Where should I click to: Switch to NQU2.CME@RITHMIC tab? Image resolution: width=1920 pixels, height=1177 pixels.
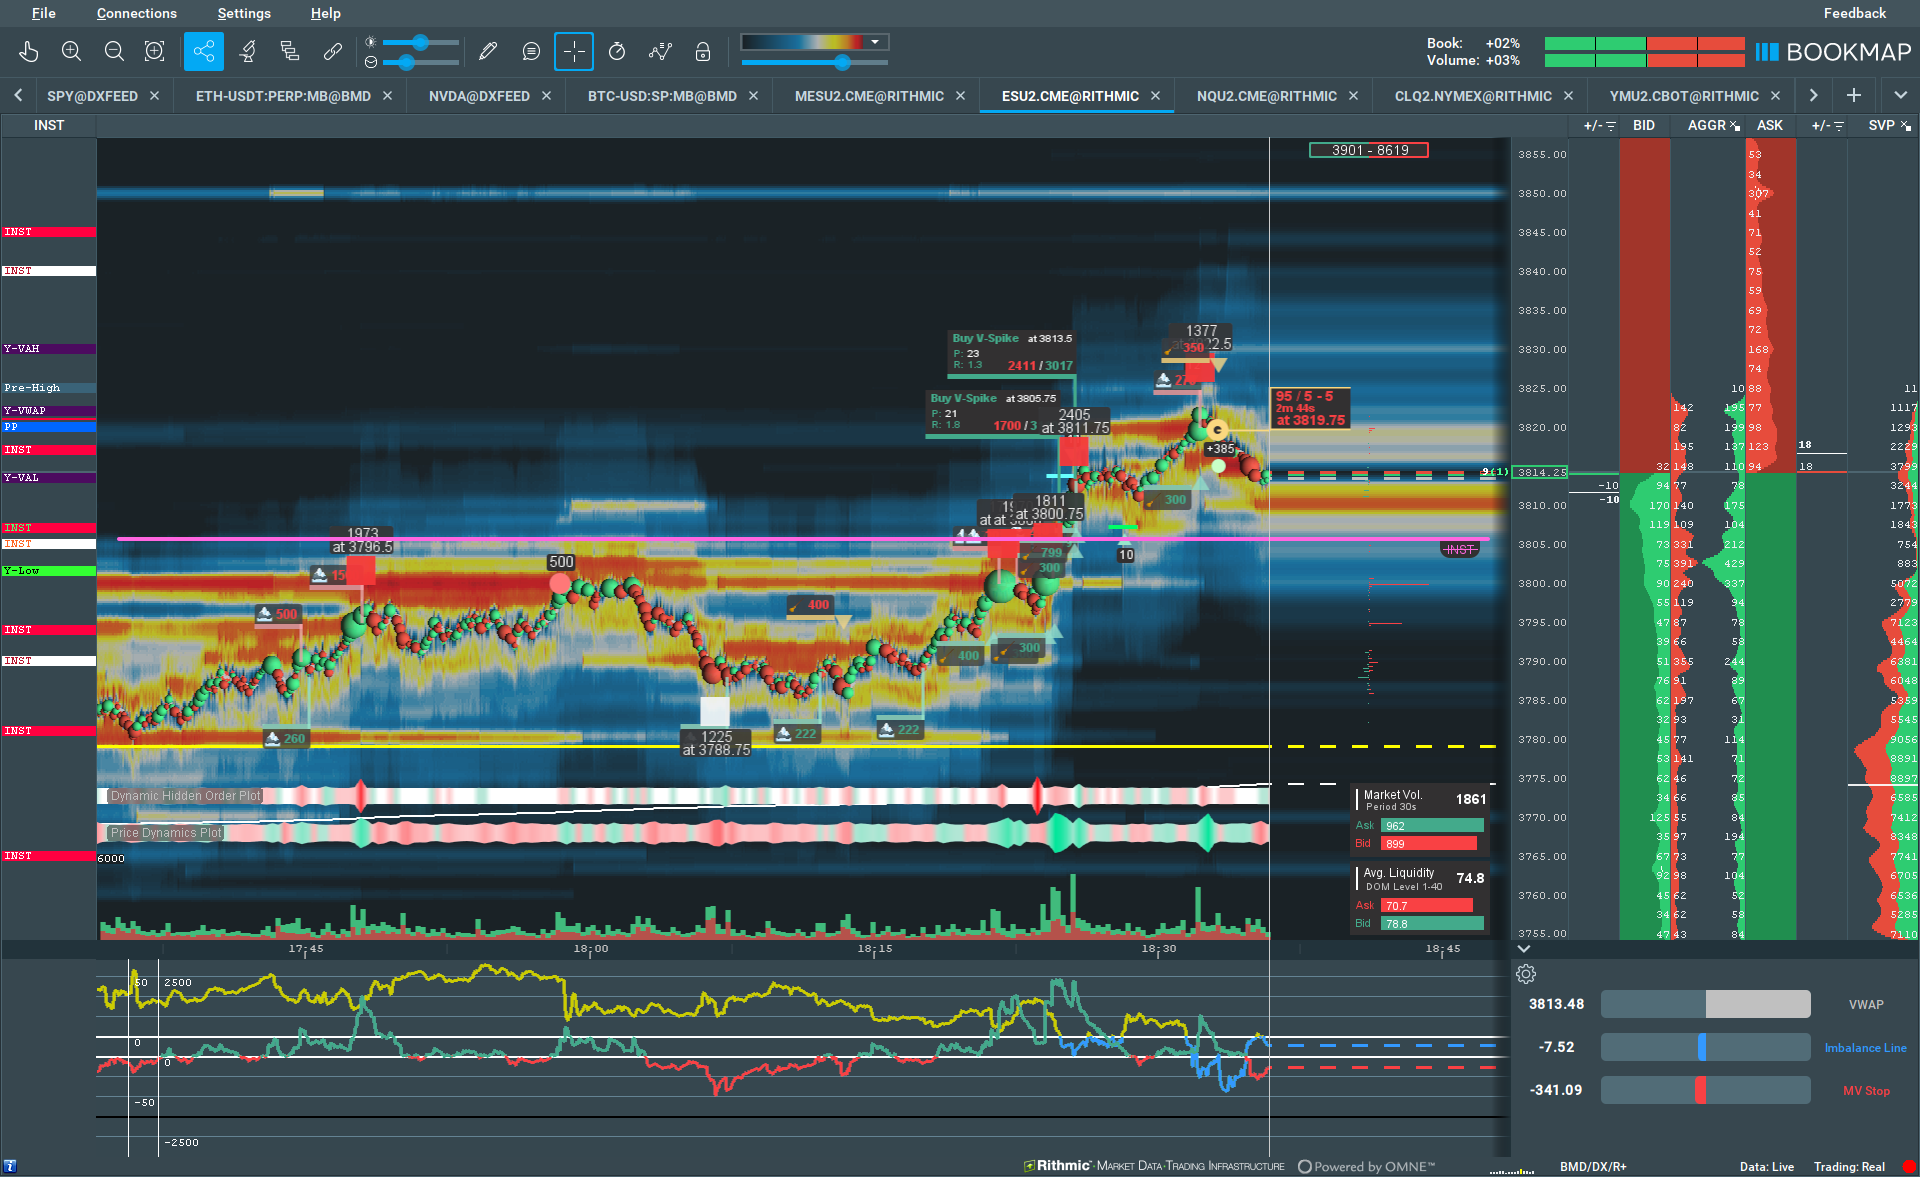(x=1266, y=96)
